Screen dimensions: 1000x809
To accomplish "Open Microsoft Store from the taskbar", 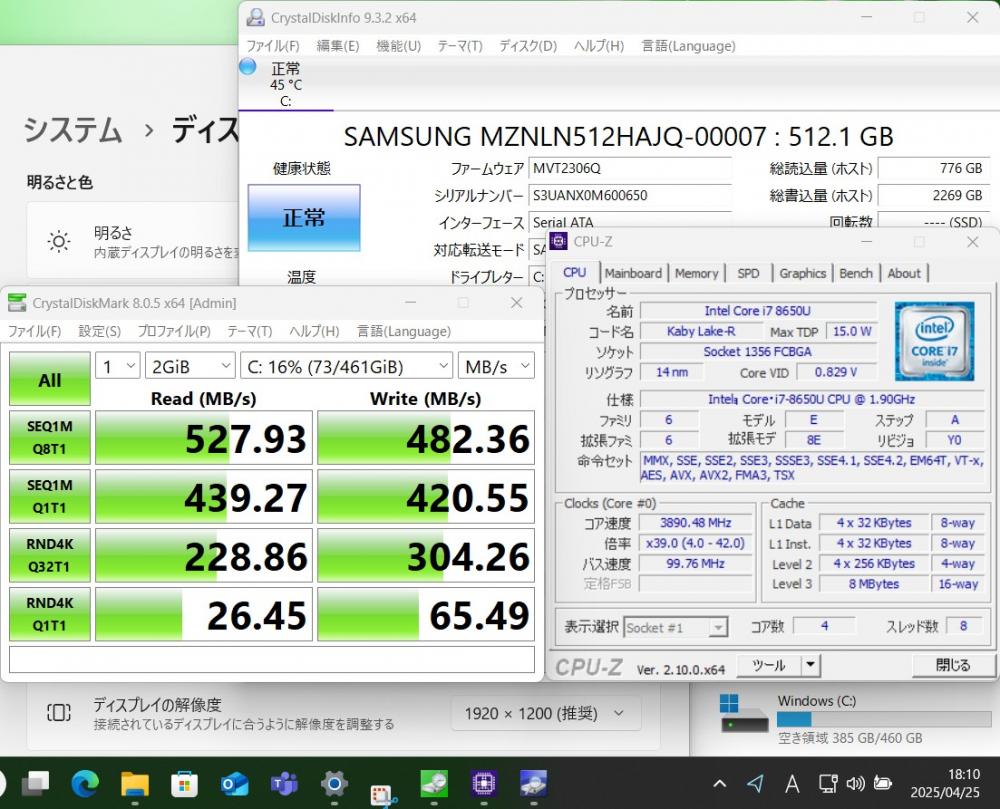I will pyautogui.click(x=184, y=783).
